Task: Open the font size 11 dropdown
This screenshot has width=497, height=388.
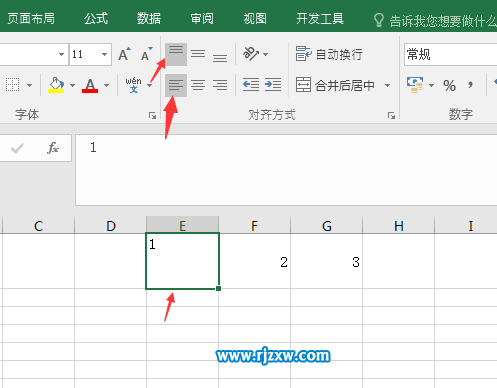Action: [x=104, y=54]
